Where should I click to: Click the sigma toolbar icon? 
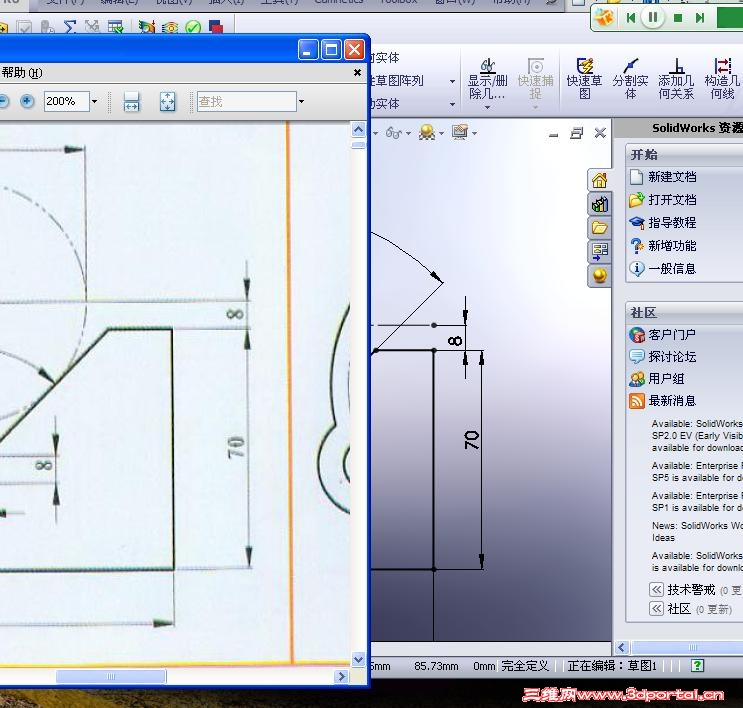(70, 27)
